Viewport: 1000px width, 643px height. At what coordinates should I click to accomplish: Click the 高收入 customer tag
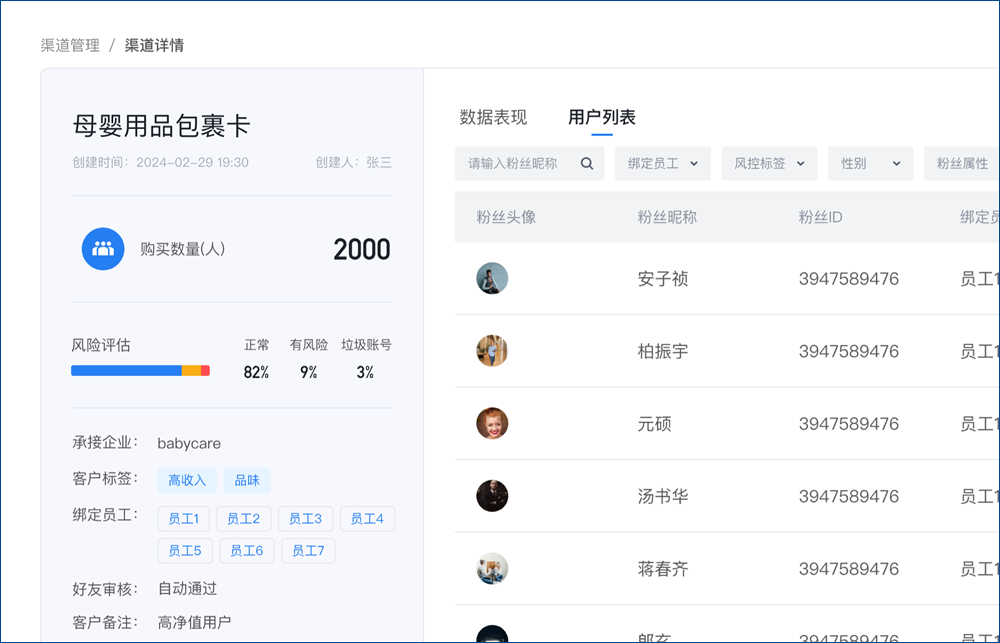[x=187, y=480]
